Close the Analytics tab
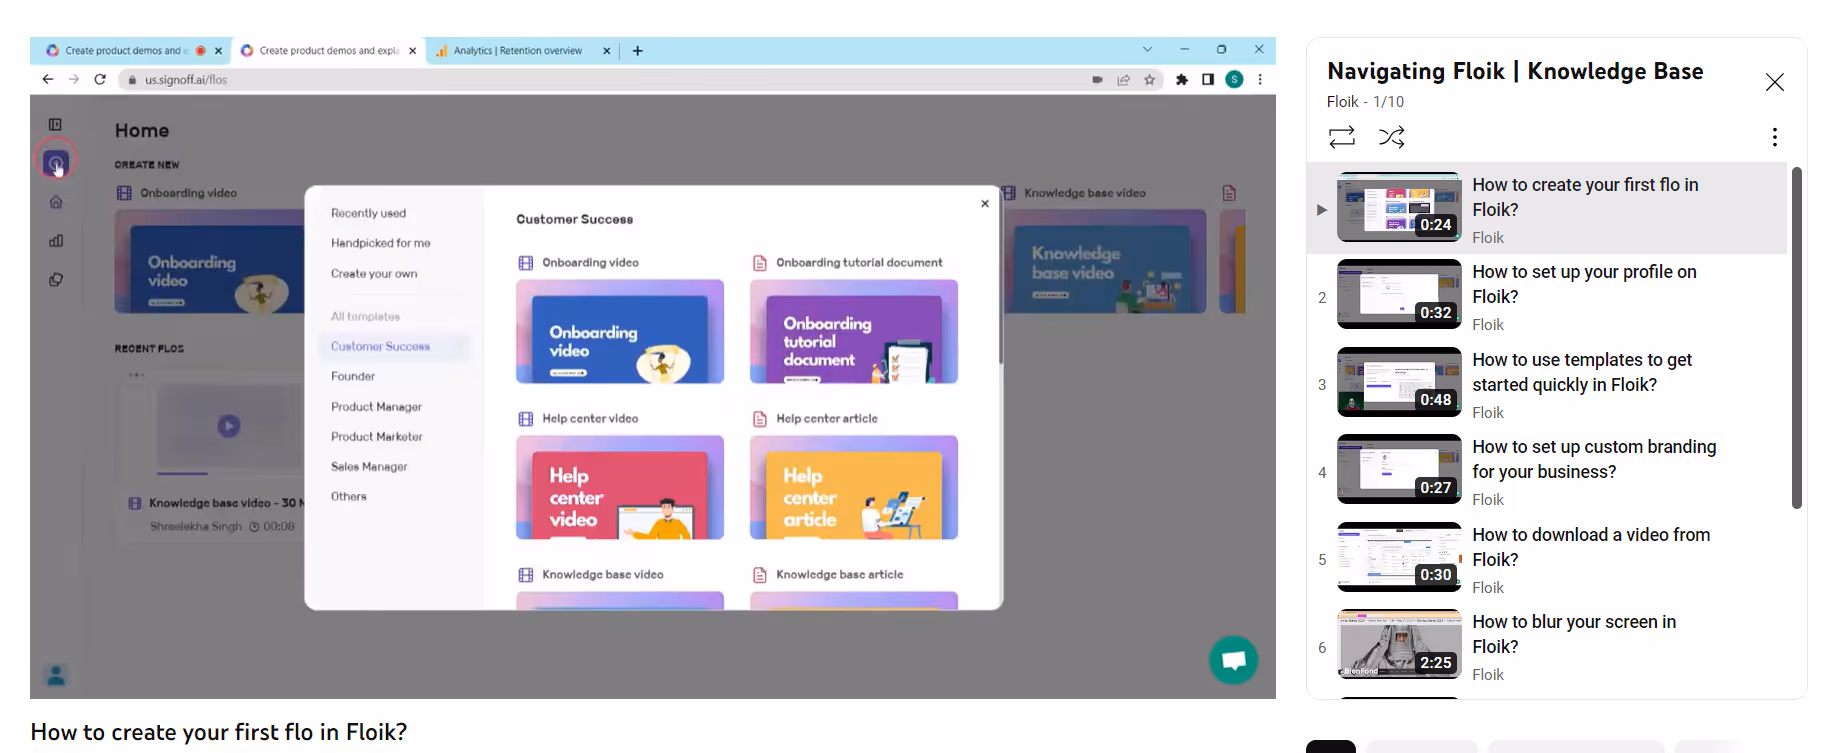1825x753 pixels. pos(606,51)
